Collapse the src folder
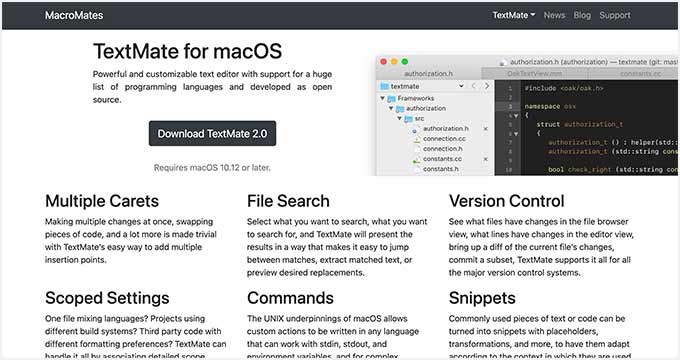This screenshot has width=680, height=360. point(399,118)
